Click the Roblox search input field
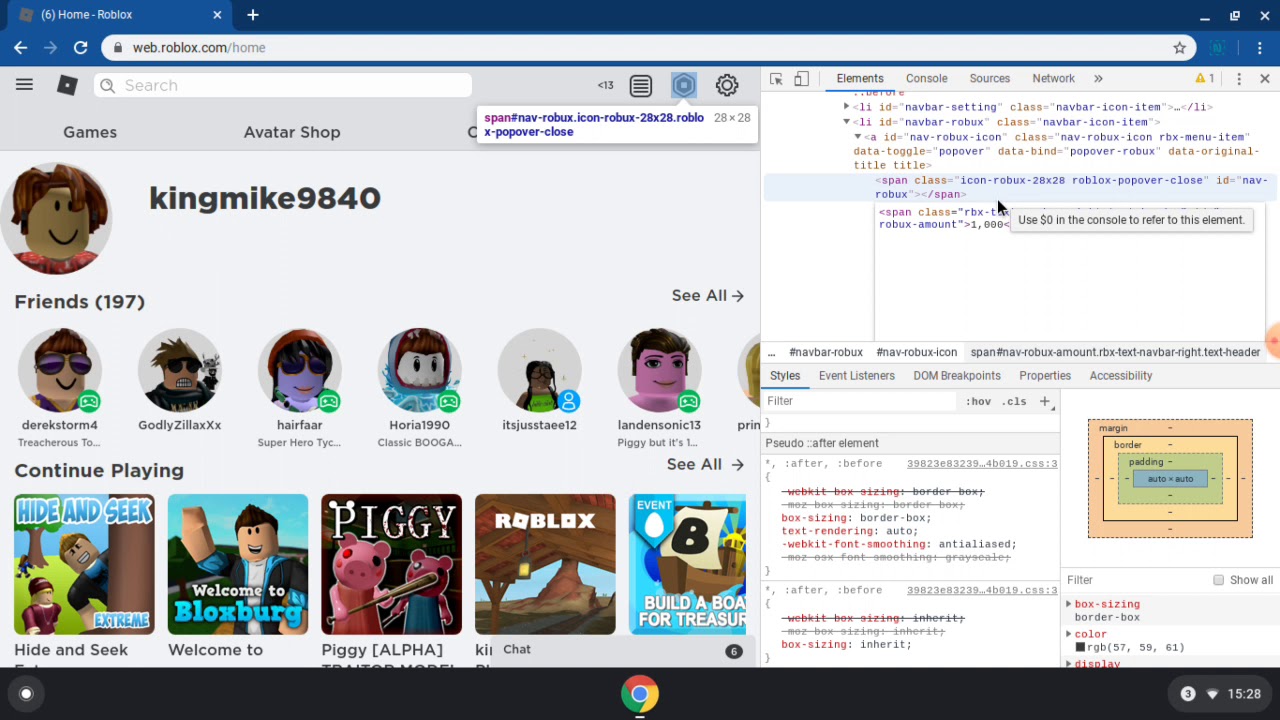1280x720 pixels. tap(283, 86)
